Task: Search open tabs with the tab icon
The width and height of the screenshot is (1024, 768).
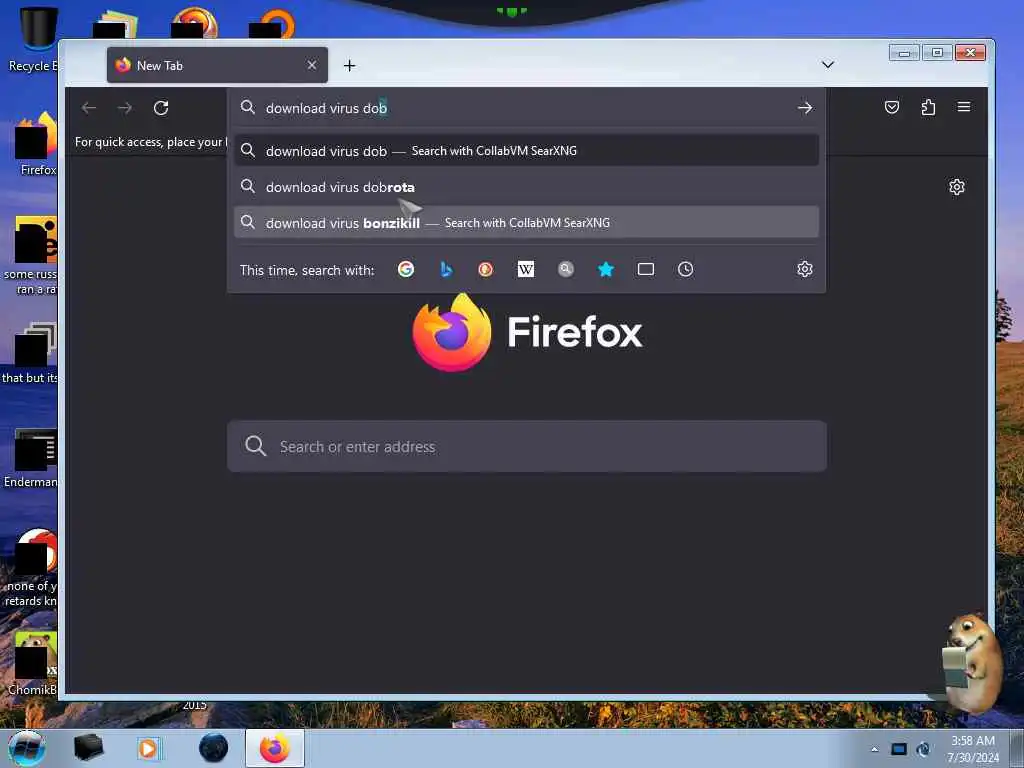Action: point(646,269)
